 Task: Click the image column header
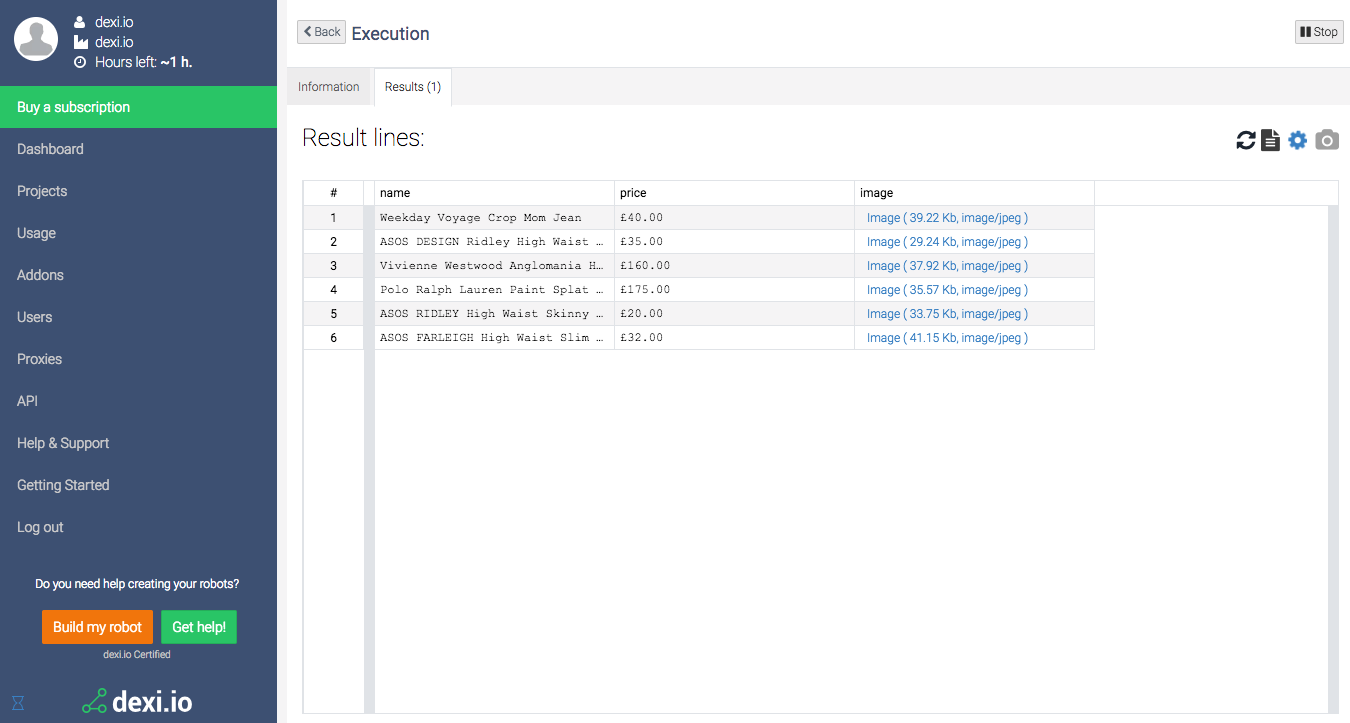(x=974, y=193)
